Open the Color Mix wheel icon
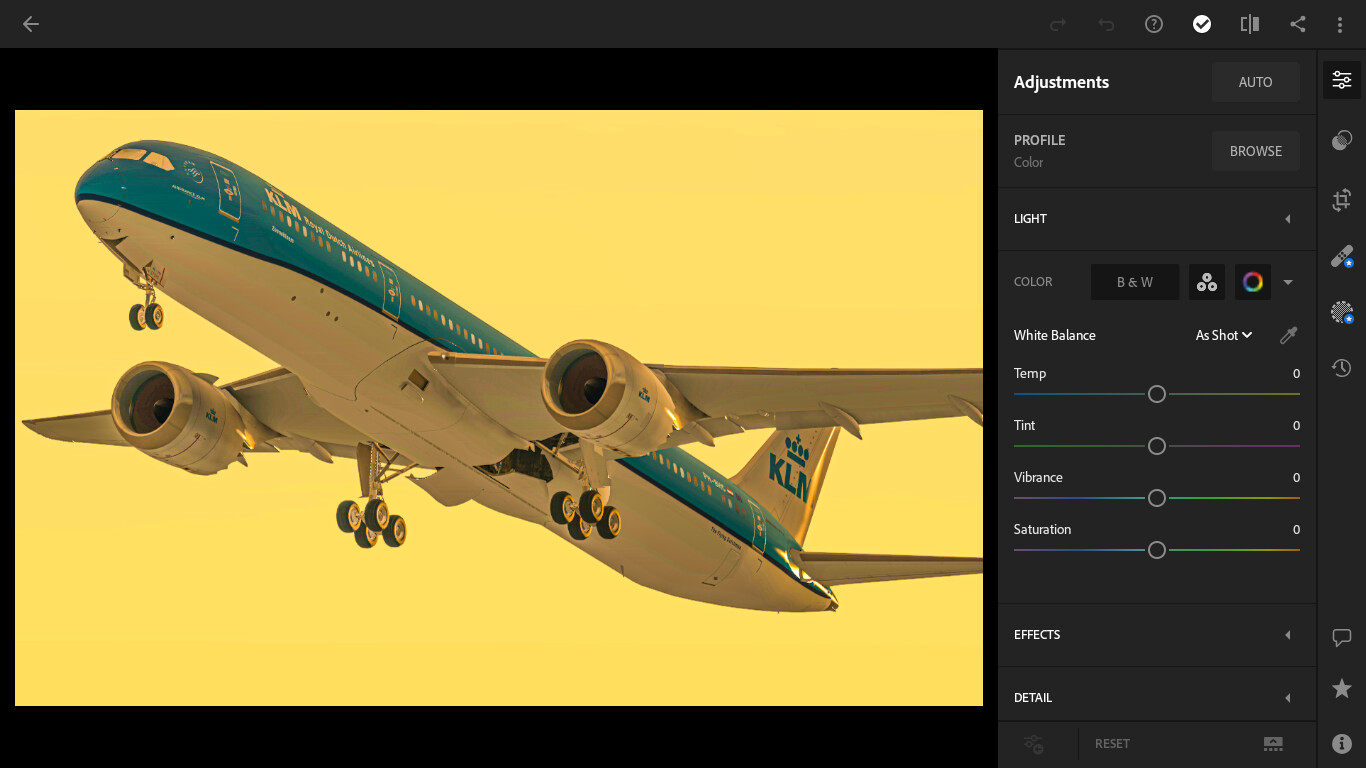1366x768 pixels. tap(1253, 282)
